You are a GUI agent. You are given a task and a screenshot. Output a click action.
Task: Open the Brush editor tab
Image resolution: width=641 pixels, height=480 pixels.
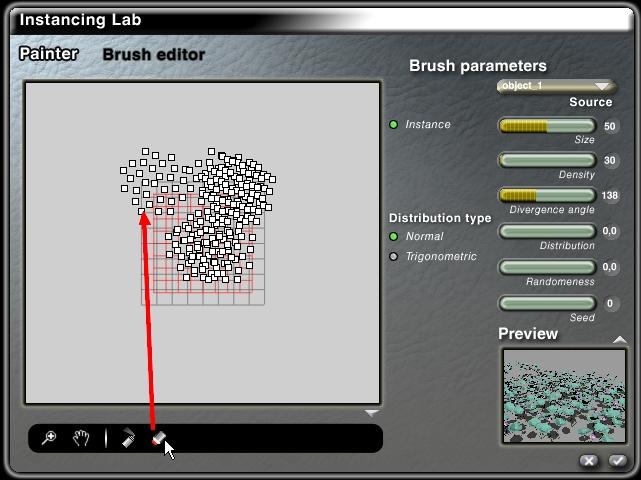[x=154, y=54]
